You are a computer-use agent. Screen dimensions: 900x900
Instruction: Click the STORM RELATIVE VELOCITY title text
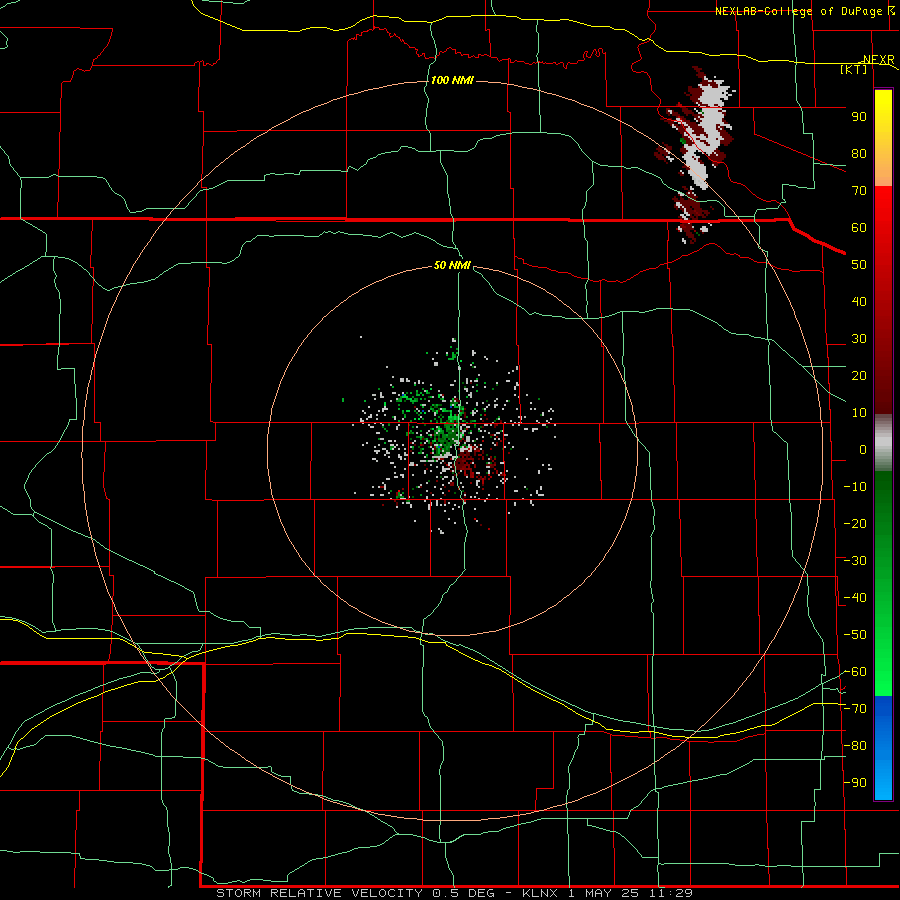point(321,893)
